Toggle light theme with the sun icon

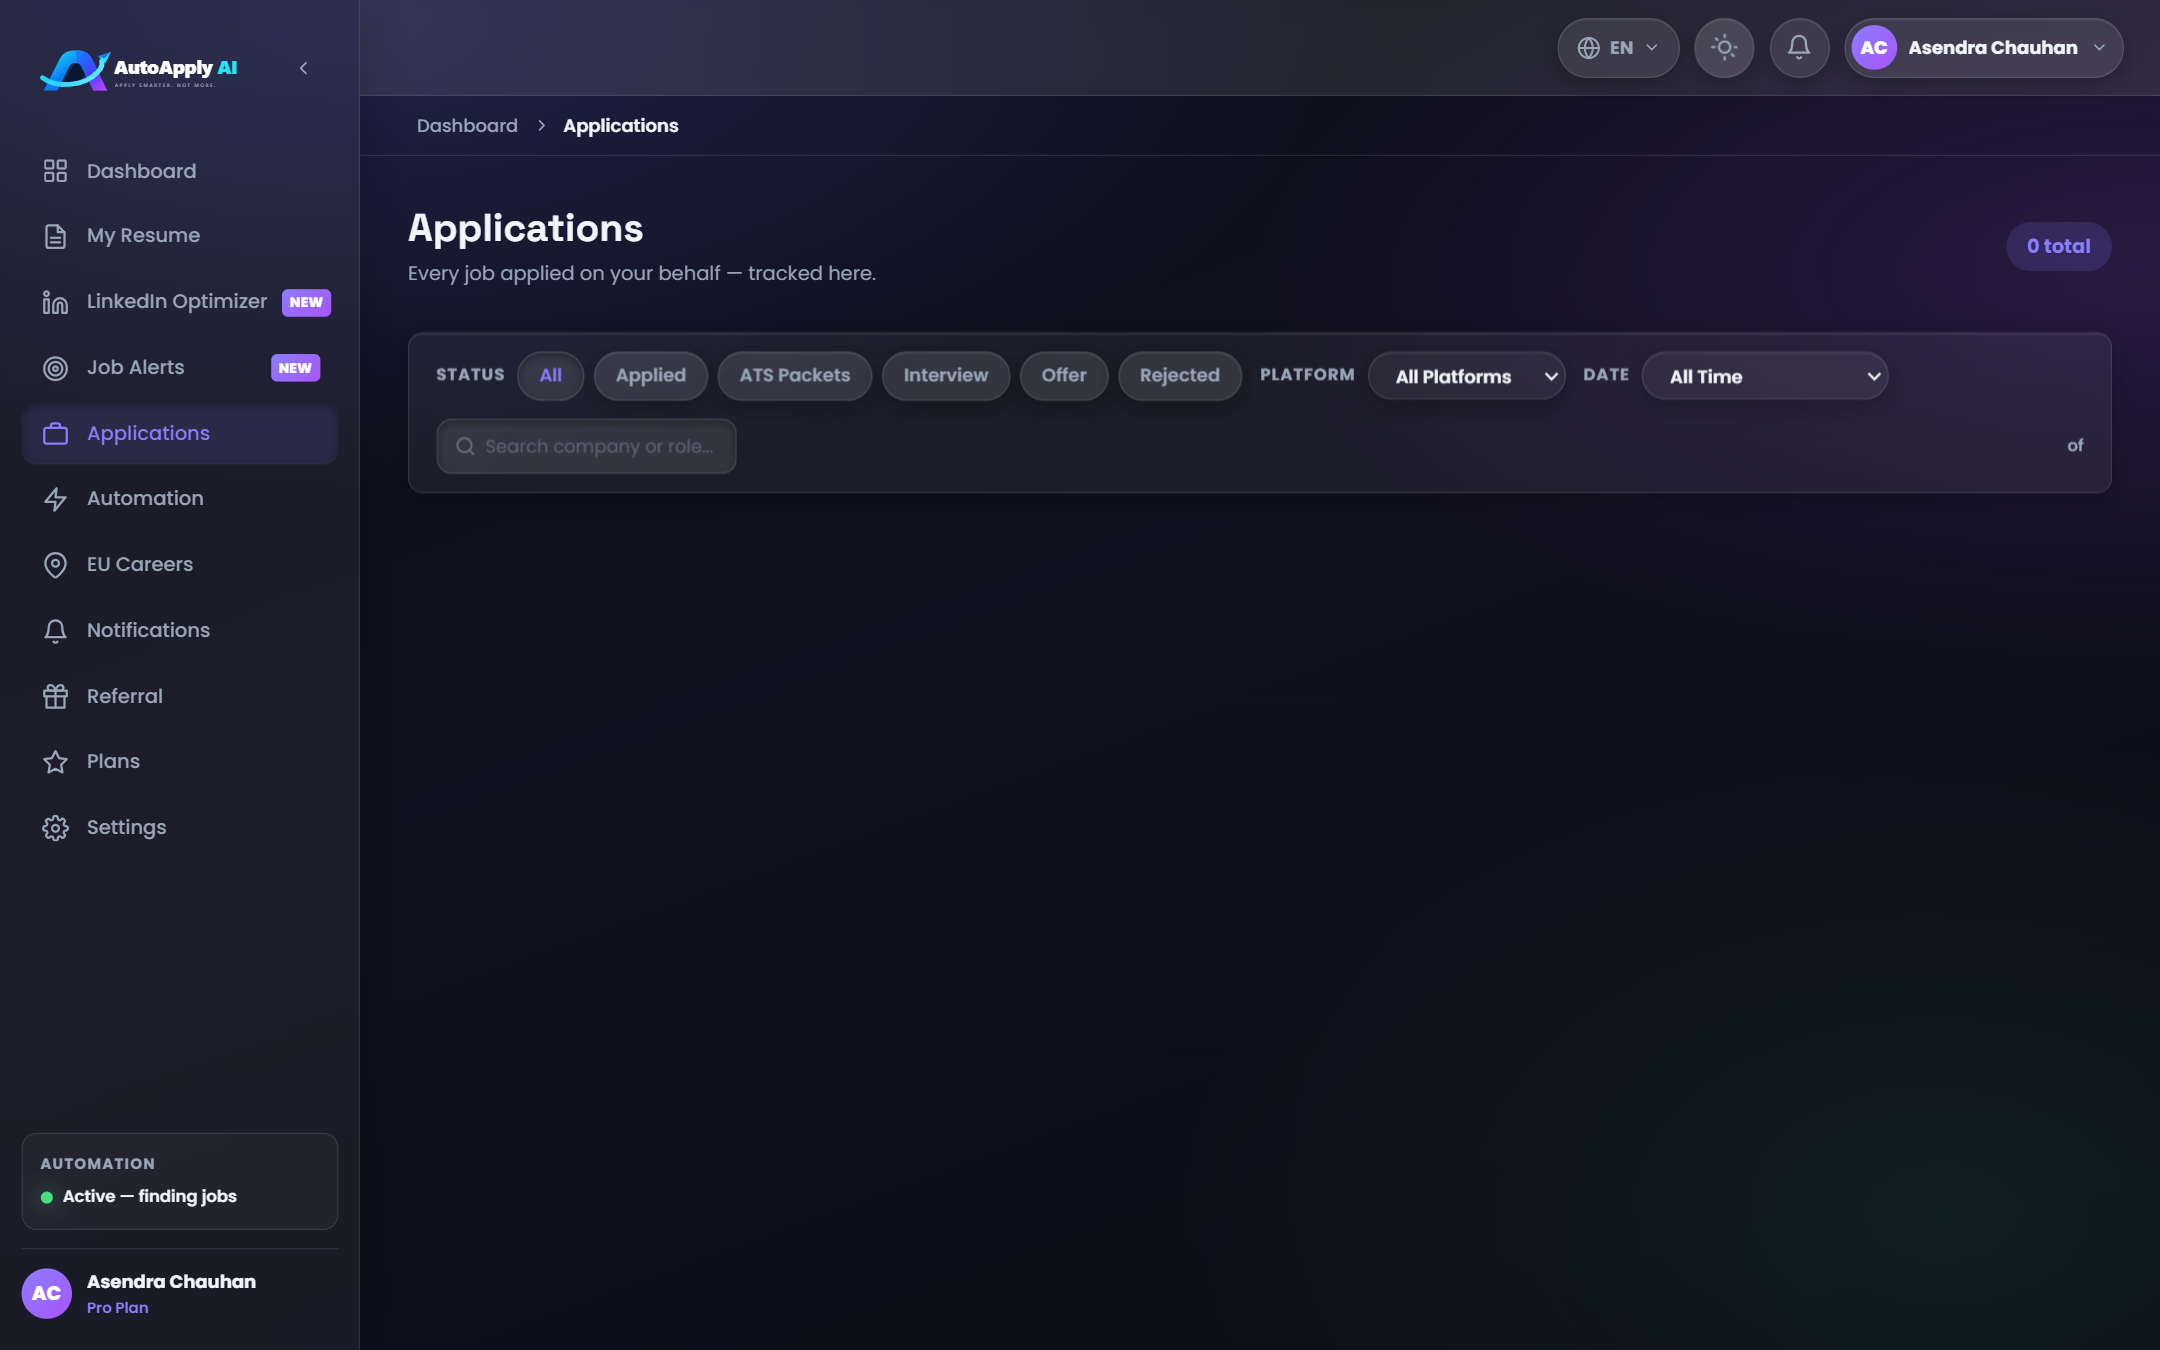1724,48
